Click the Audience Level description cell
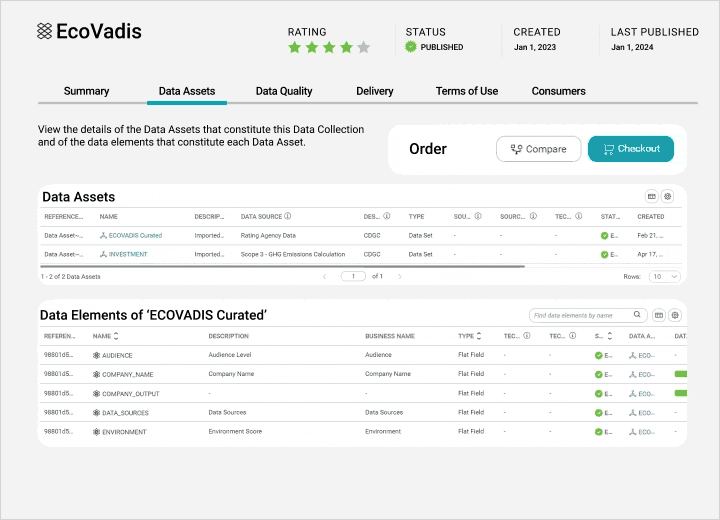This screenshot has width=720, height=520. 230,355
